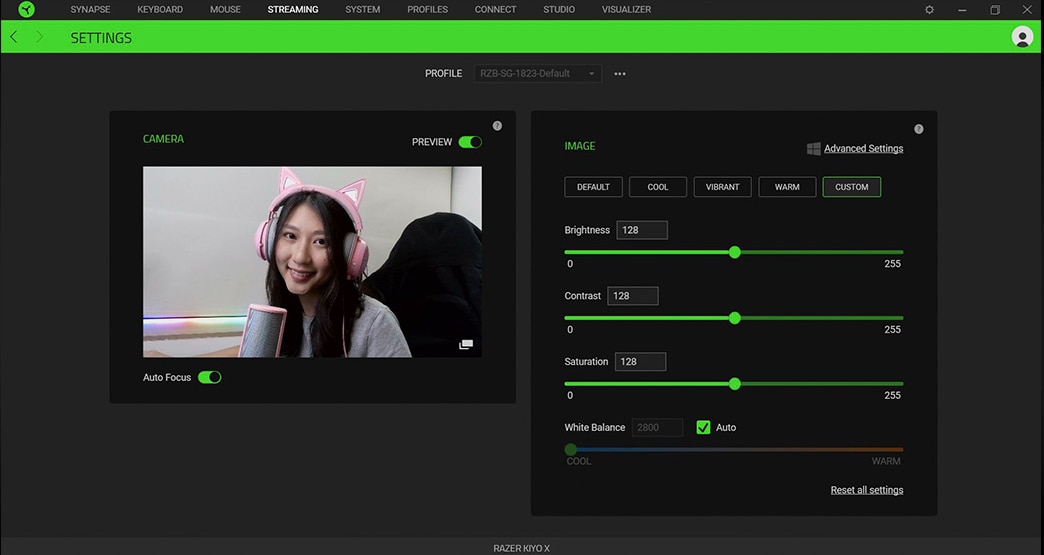
Task: Uncheck the Auto white balance checkbox
Action: 703,427
